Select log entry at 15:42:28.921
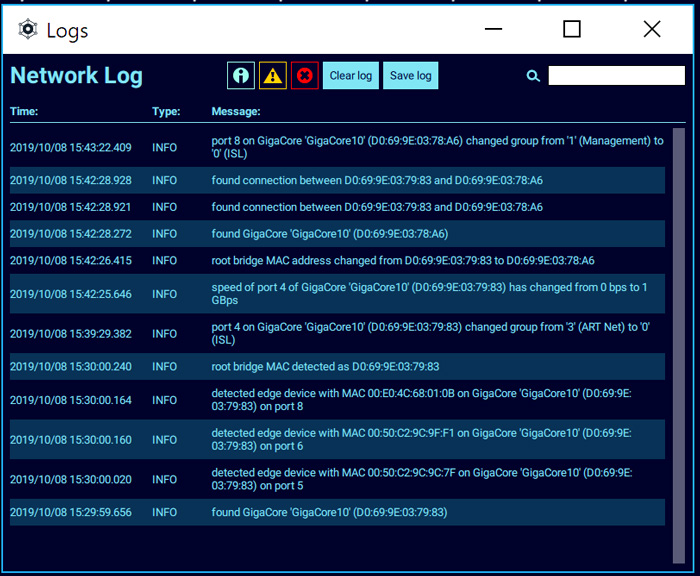 click(337, 207)
